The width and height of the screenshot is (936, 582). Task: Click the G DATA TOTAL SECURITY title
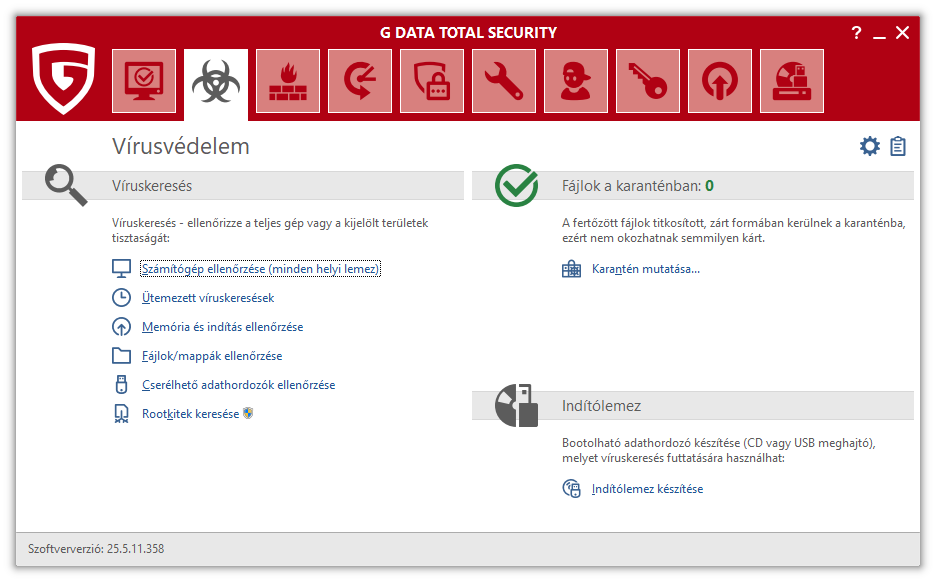tap(468, 33)
